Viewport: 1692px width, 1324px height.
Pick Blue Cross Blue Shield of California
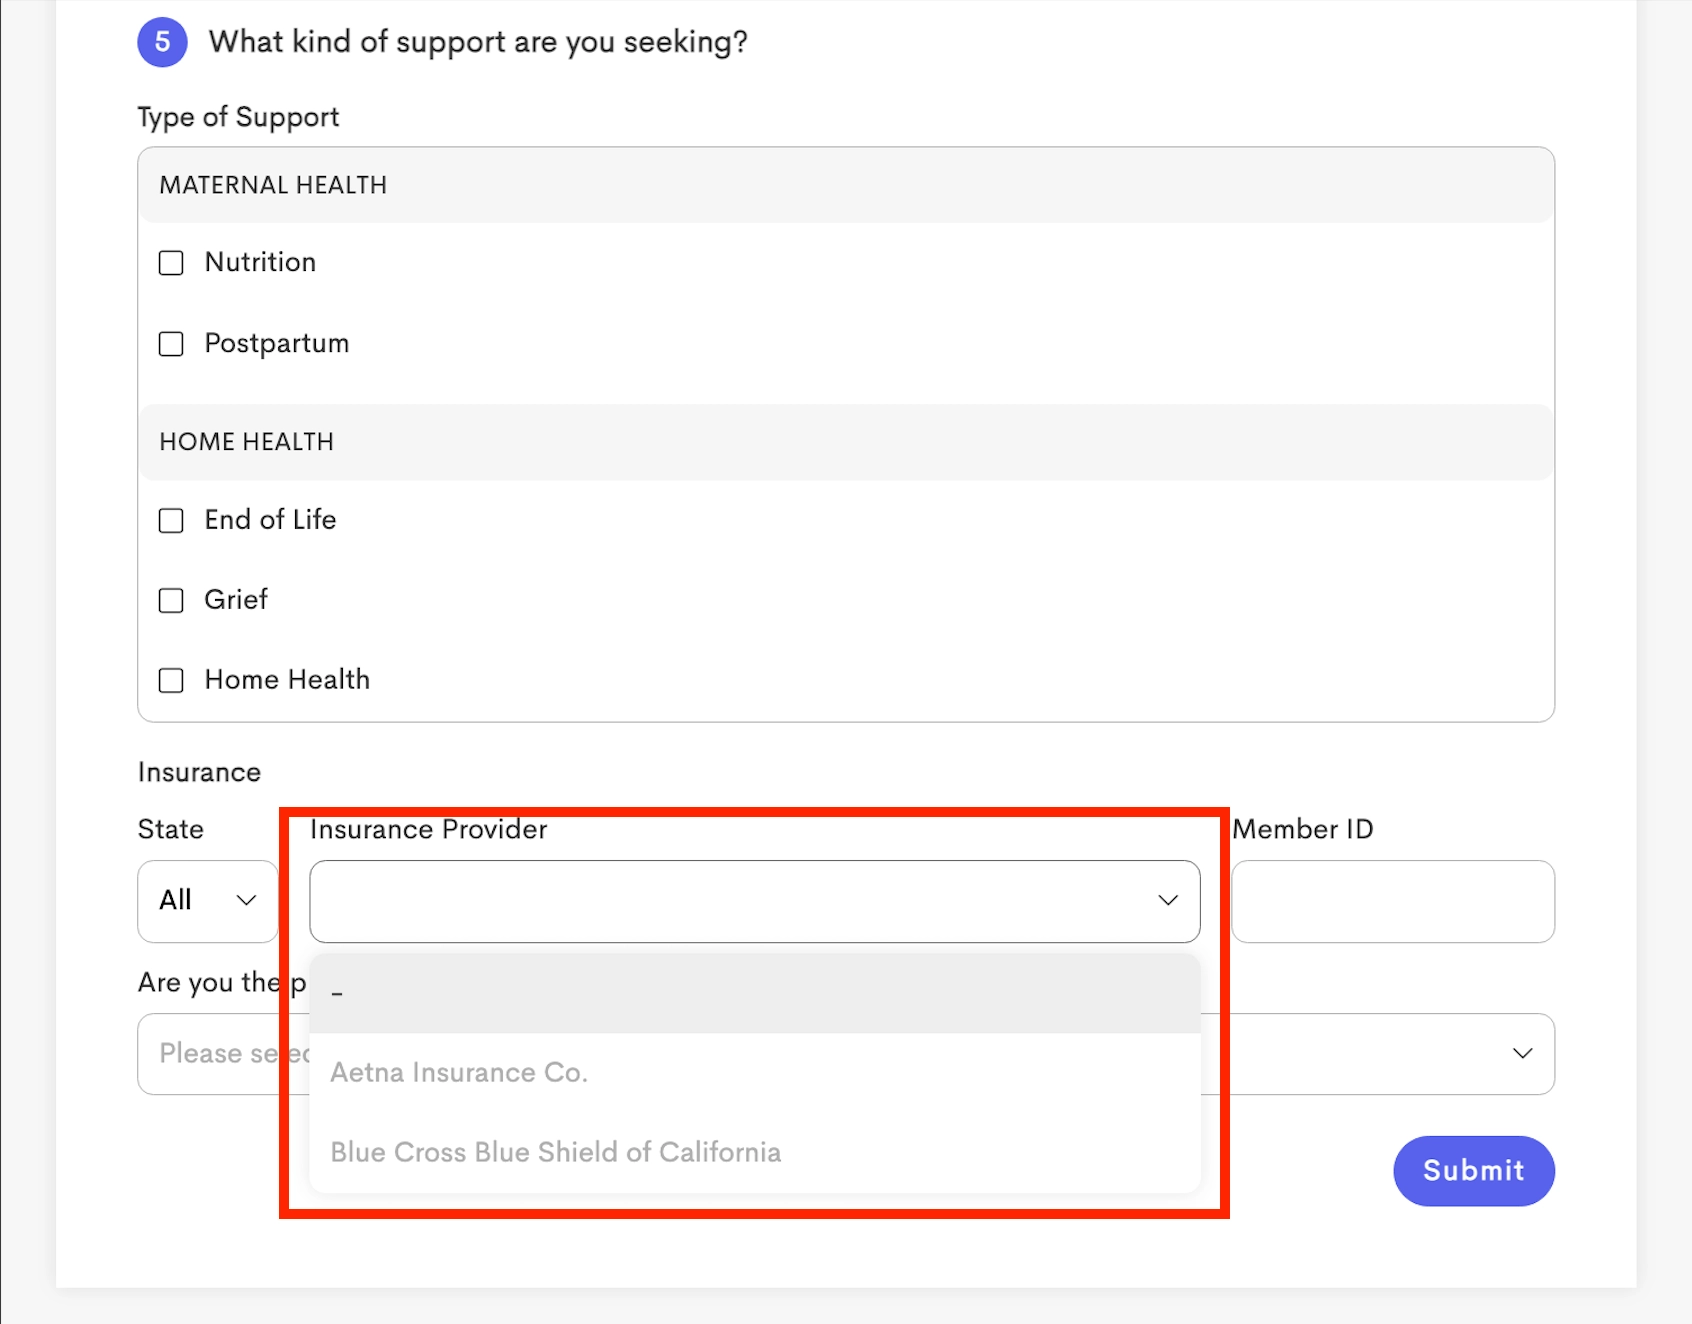(x=755, y=1153)
